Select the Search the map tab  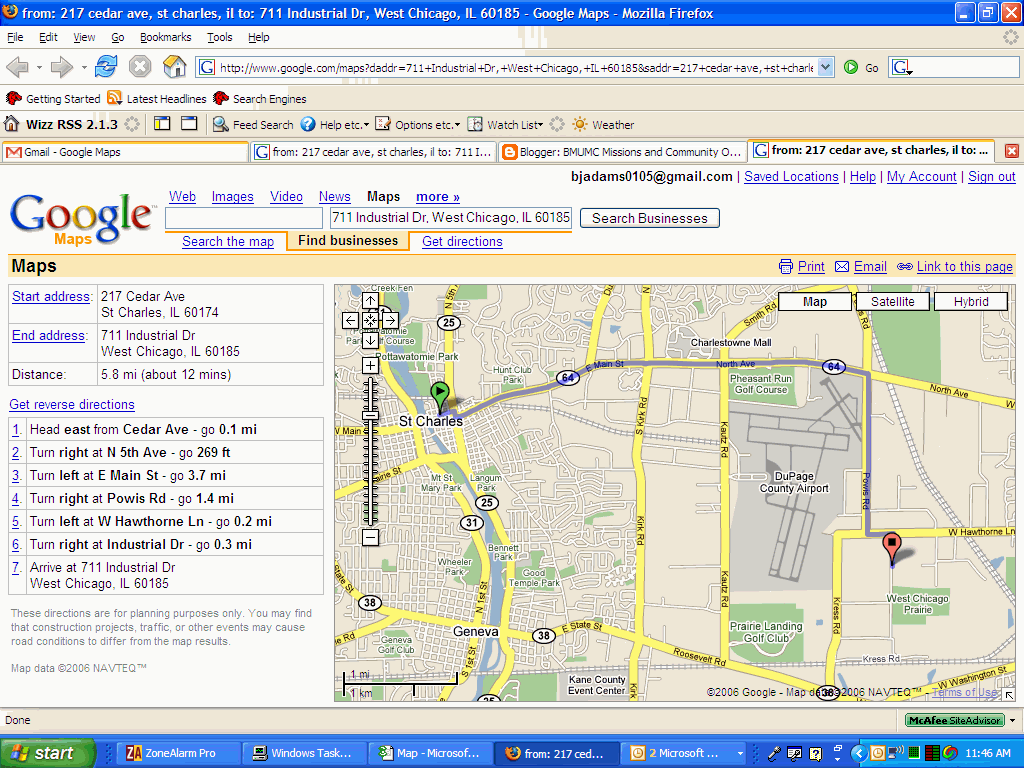pyautogui.click(x=228, y=242)
